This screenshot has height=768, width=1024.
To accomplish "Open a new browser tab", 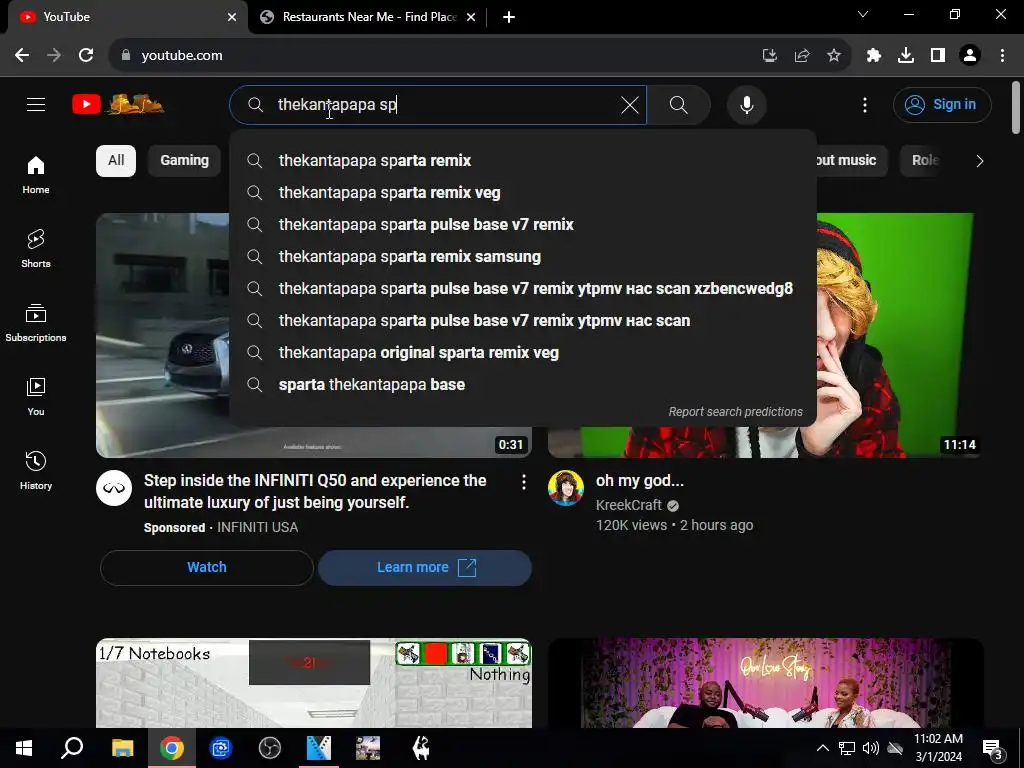I will pyautogui.click(x=509, y=17).
